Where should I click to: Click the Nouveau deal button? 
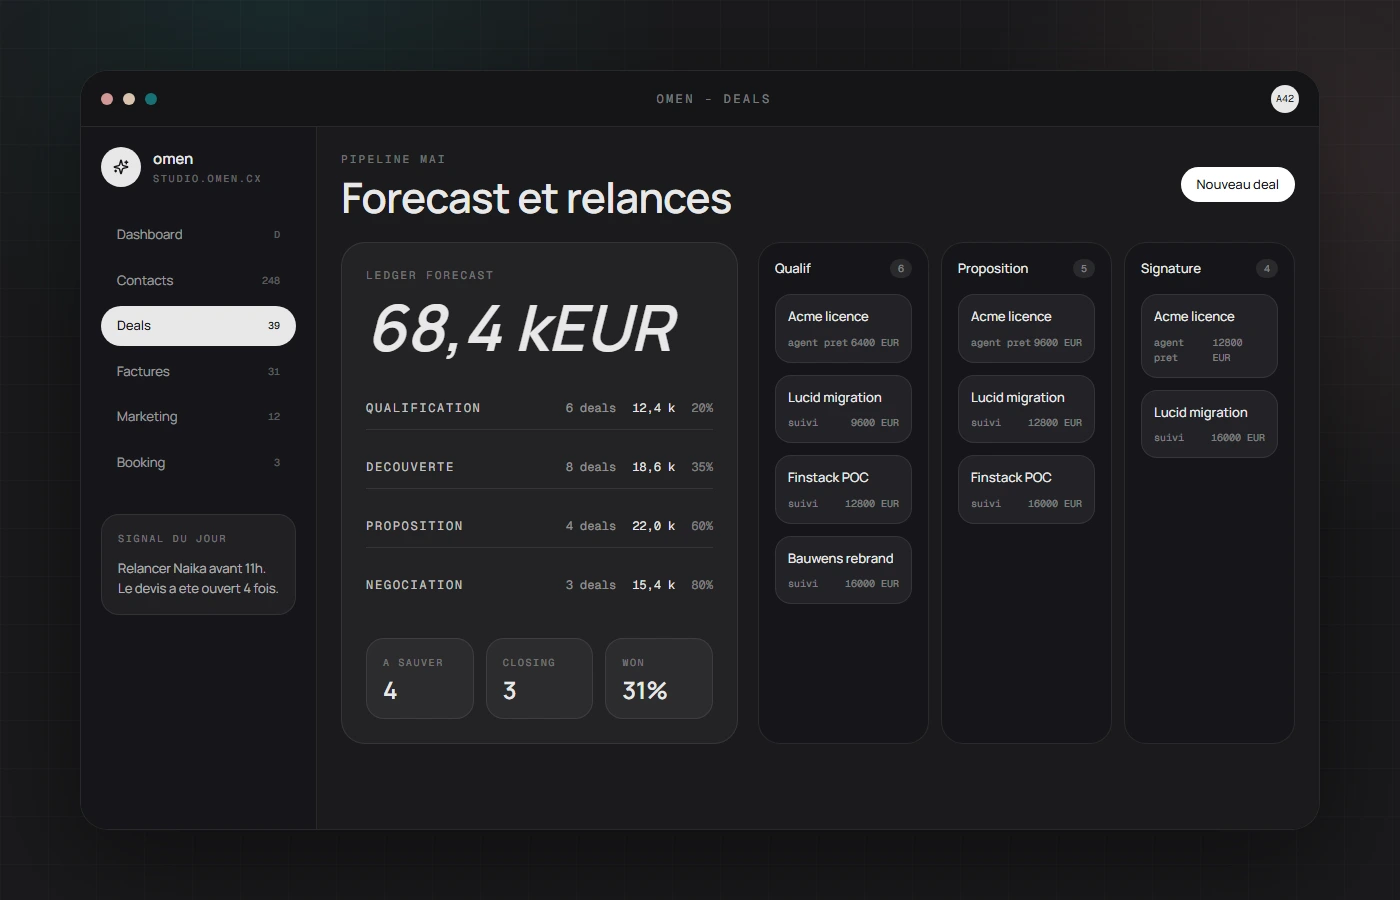point(1238,185)
